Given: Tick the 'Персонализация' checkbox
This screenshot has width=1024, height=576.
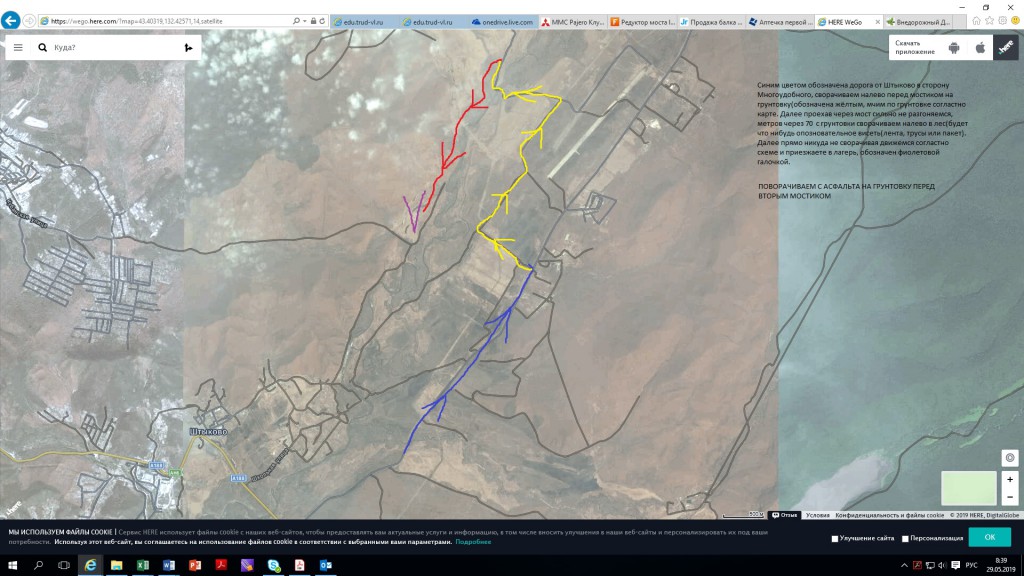Looking at the screenshot, I should (x=906, y=539).
